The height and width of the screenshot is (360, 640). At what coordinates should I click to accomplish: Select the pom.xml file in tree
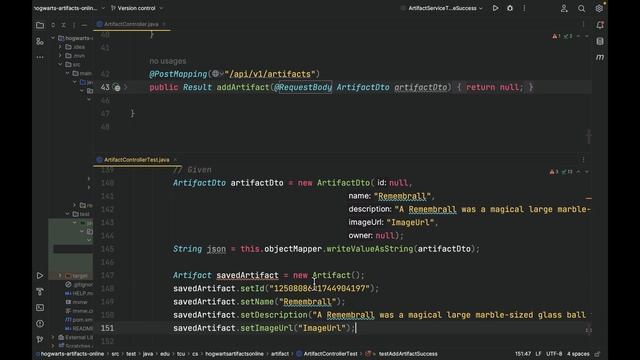[x=79, y=320]
